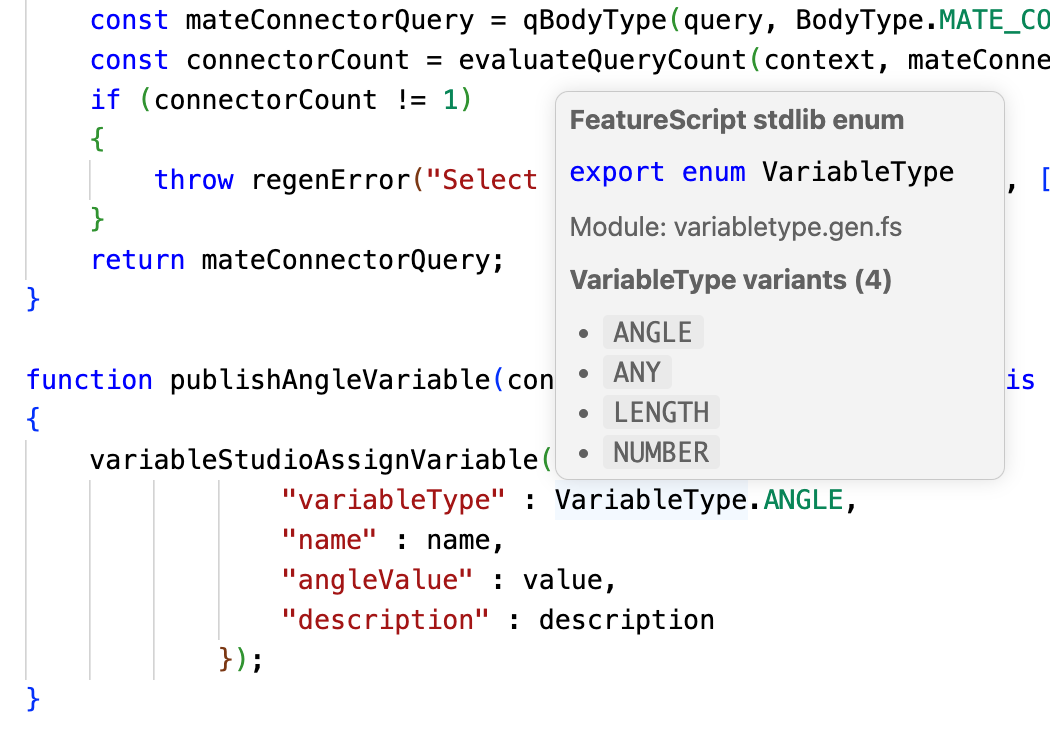Click the publishAngleVariable function name
1050x746 pixels.
329,380
